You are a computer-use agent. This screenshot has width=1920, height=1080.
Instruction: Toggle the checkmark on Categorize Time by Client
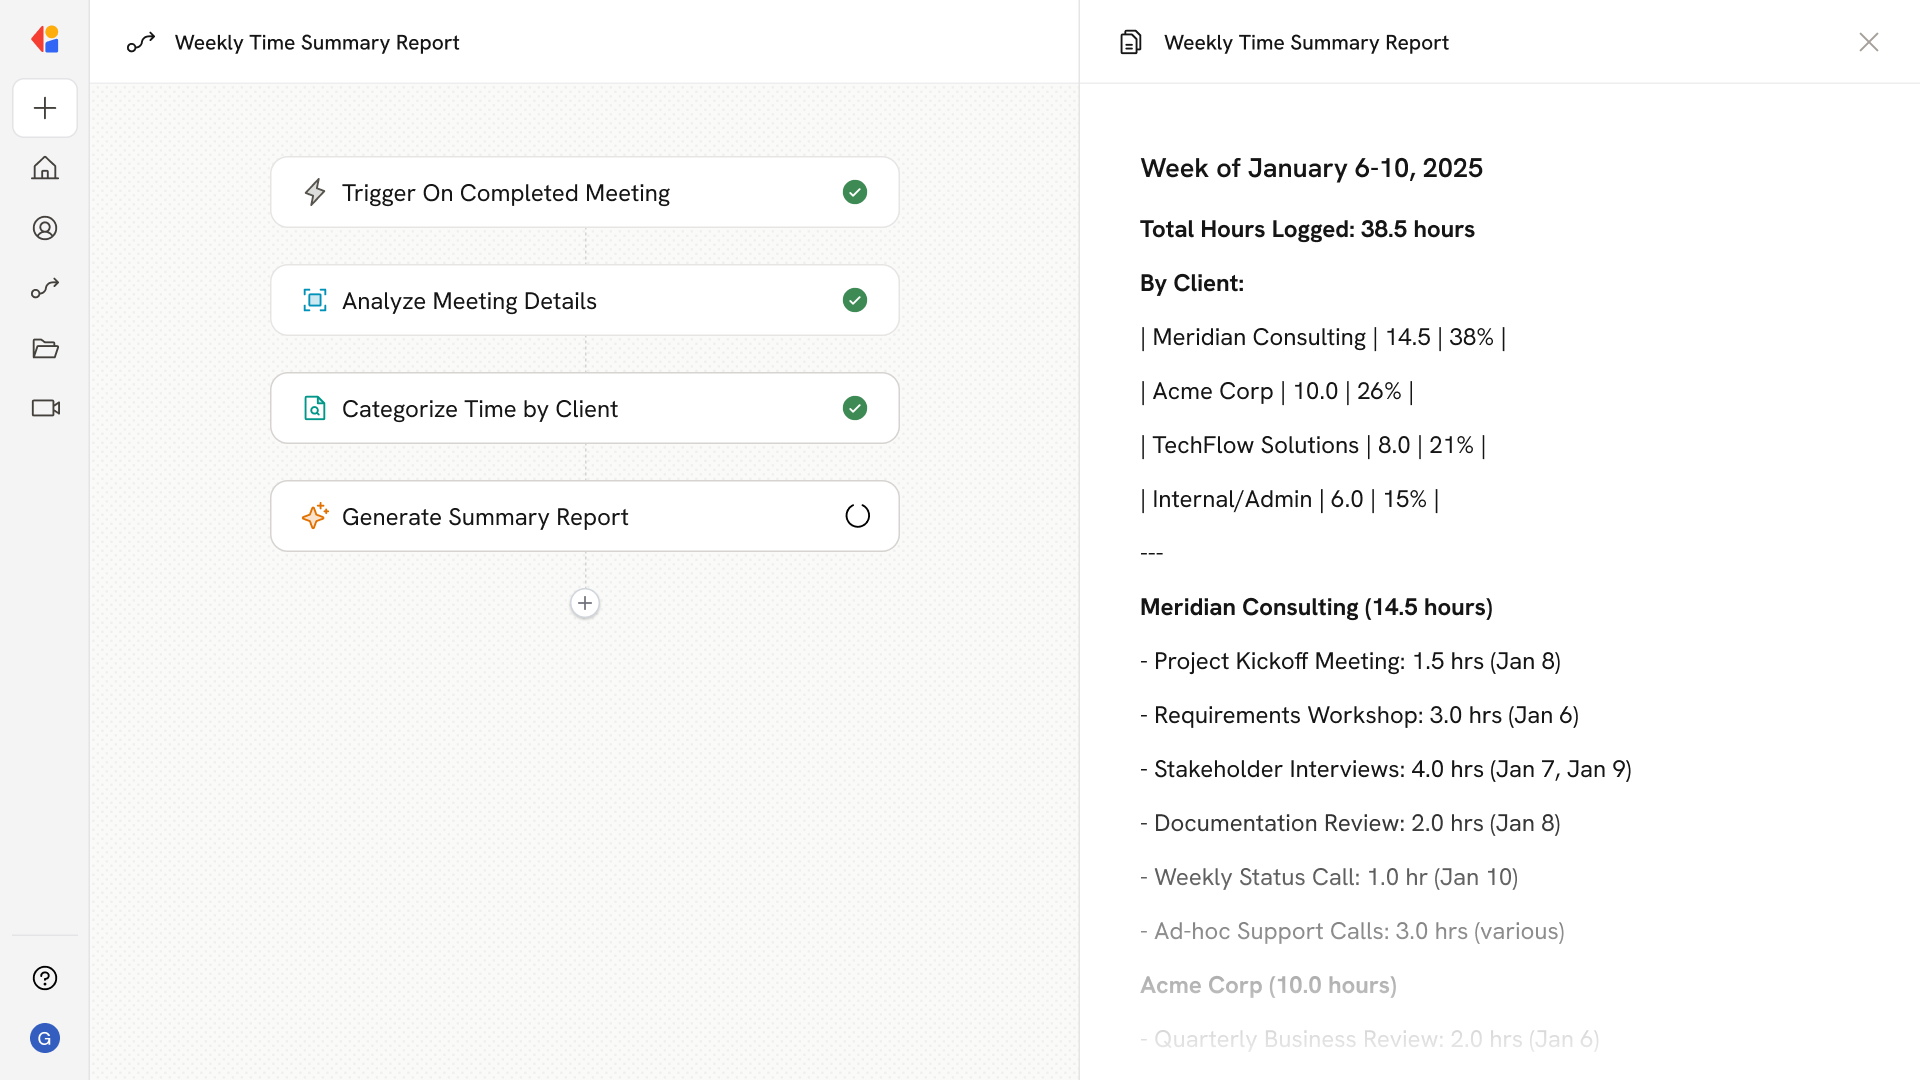[x=855, y=408]
